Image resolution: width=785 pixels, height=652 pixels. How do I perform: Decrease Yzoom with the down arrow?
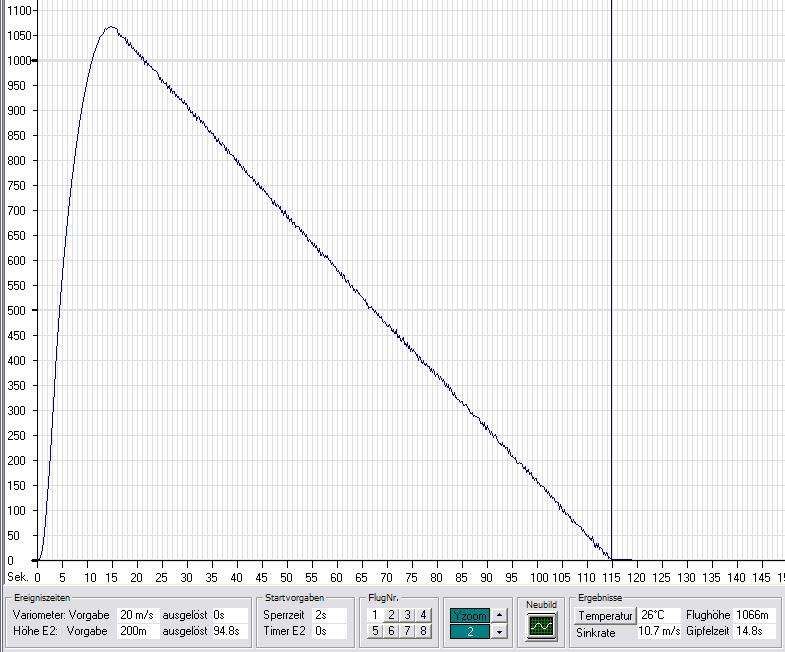click(x=499, y=631)
